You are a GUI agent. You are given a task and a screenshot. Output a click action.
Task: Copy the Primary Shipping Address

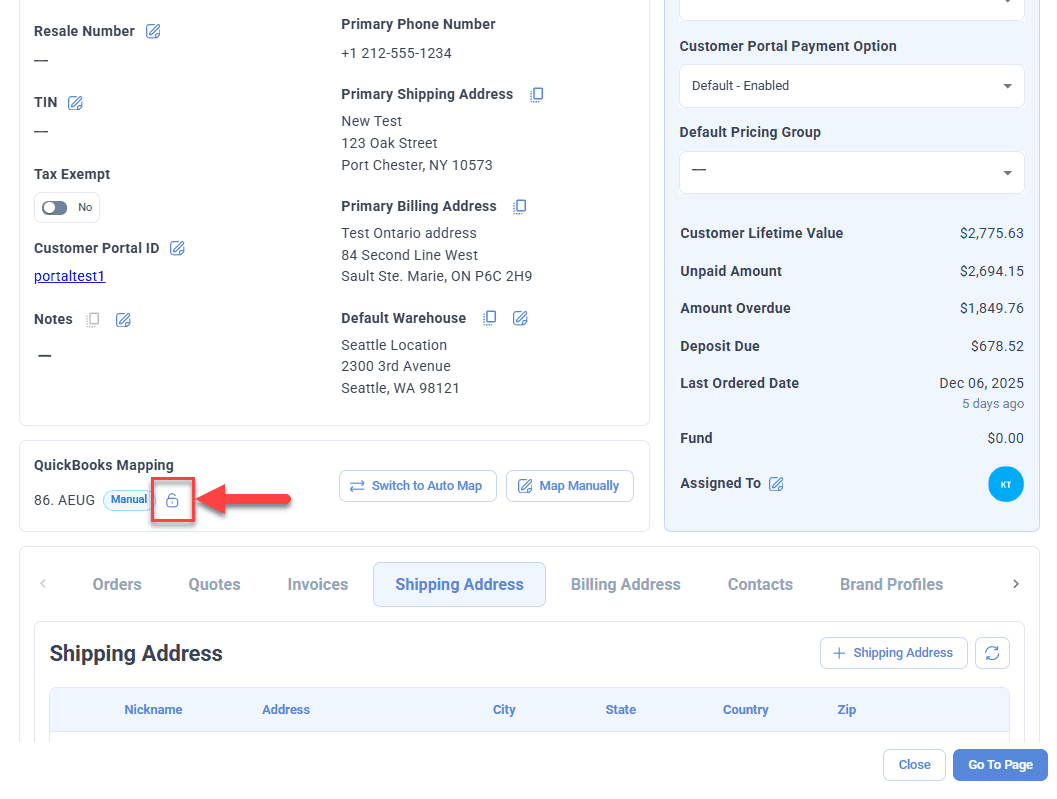(536, 95)
